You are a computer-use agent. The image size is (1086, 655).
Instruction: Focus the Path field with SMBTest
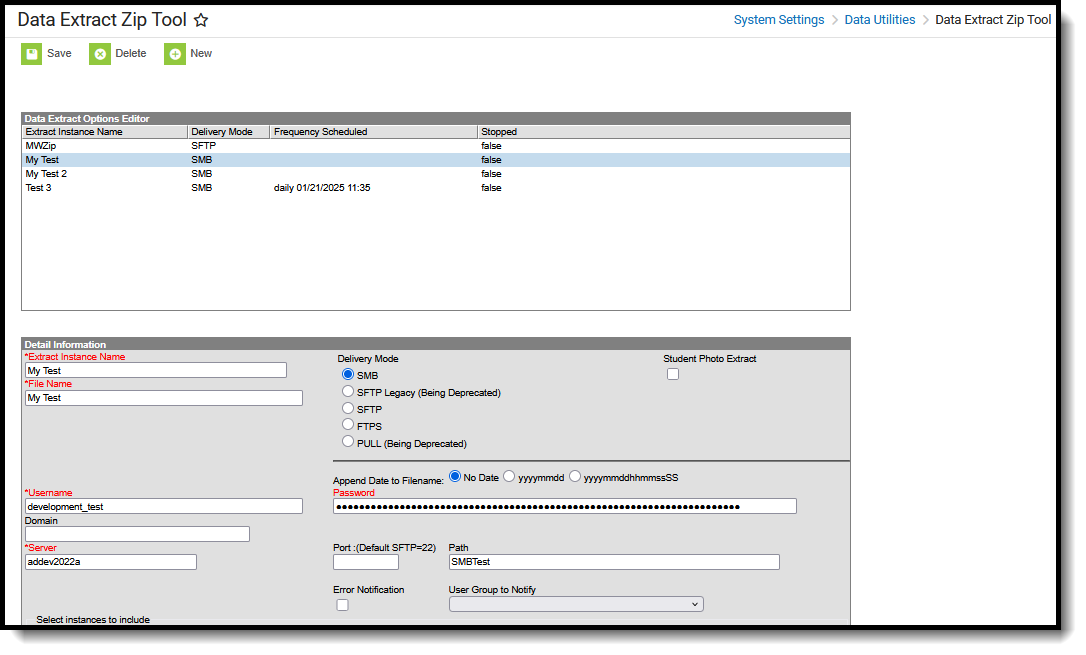pyautogui.click(x=614, y=562)
